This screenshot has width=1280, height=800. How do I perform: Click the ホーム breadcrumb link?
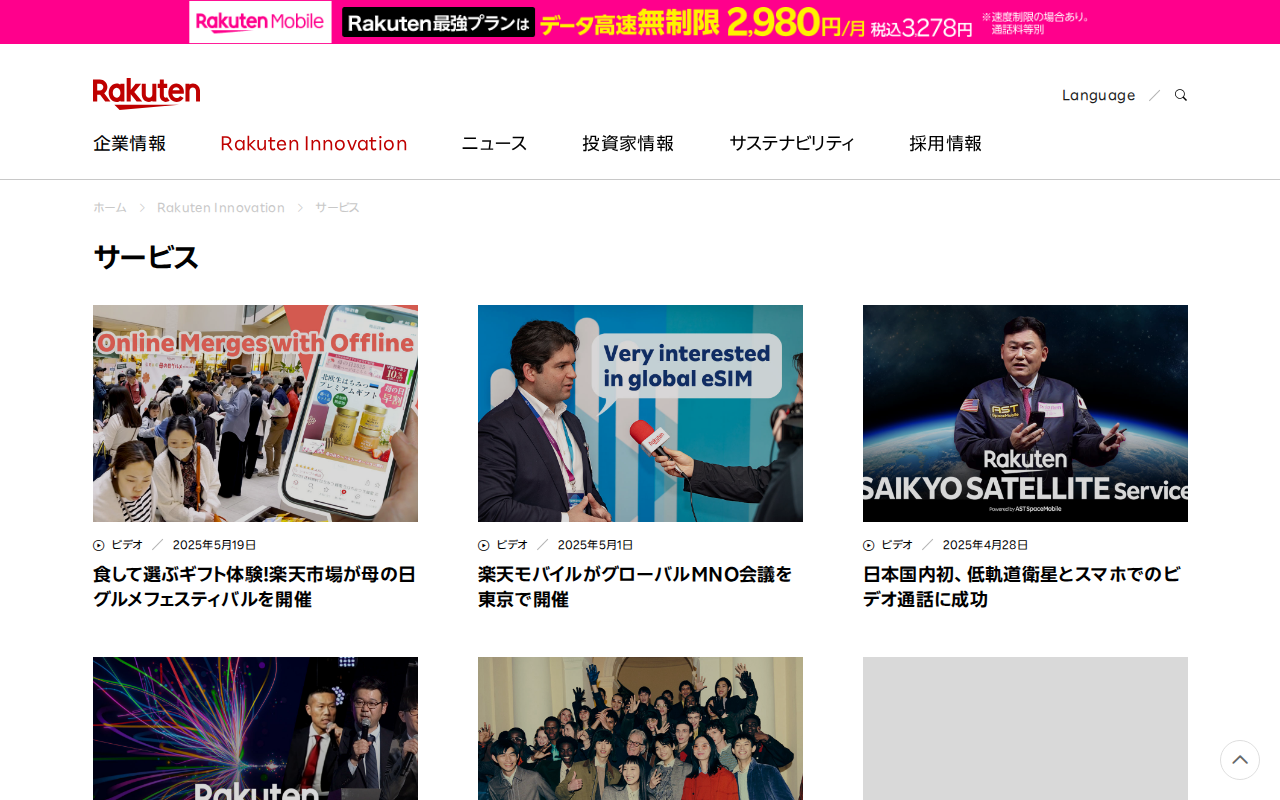109,206
